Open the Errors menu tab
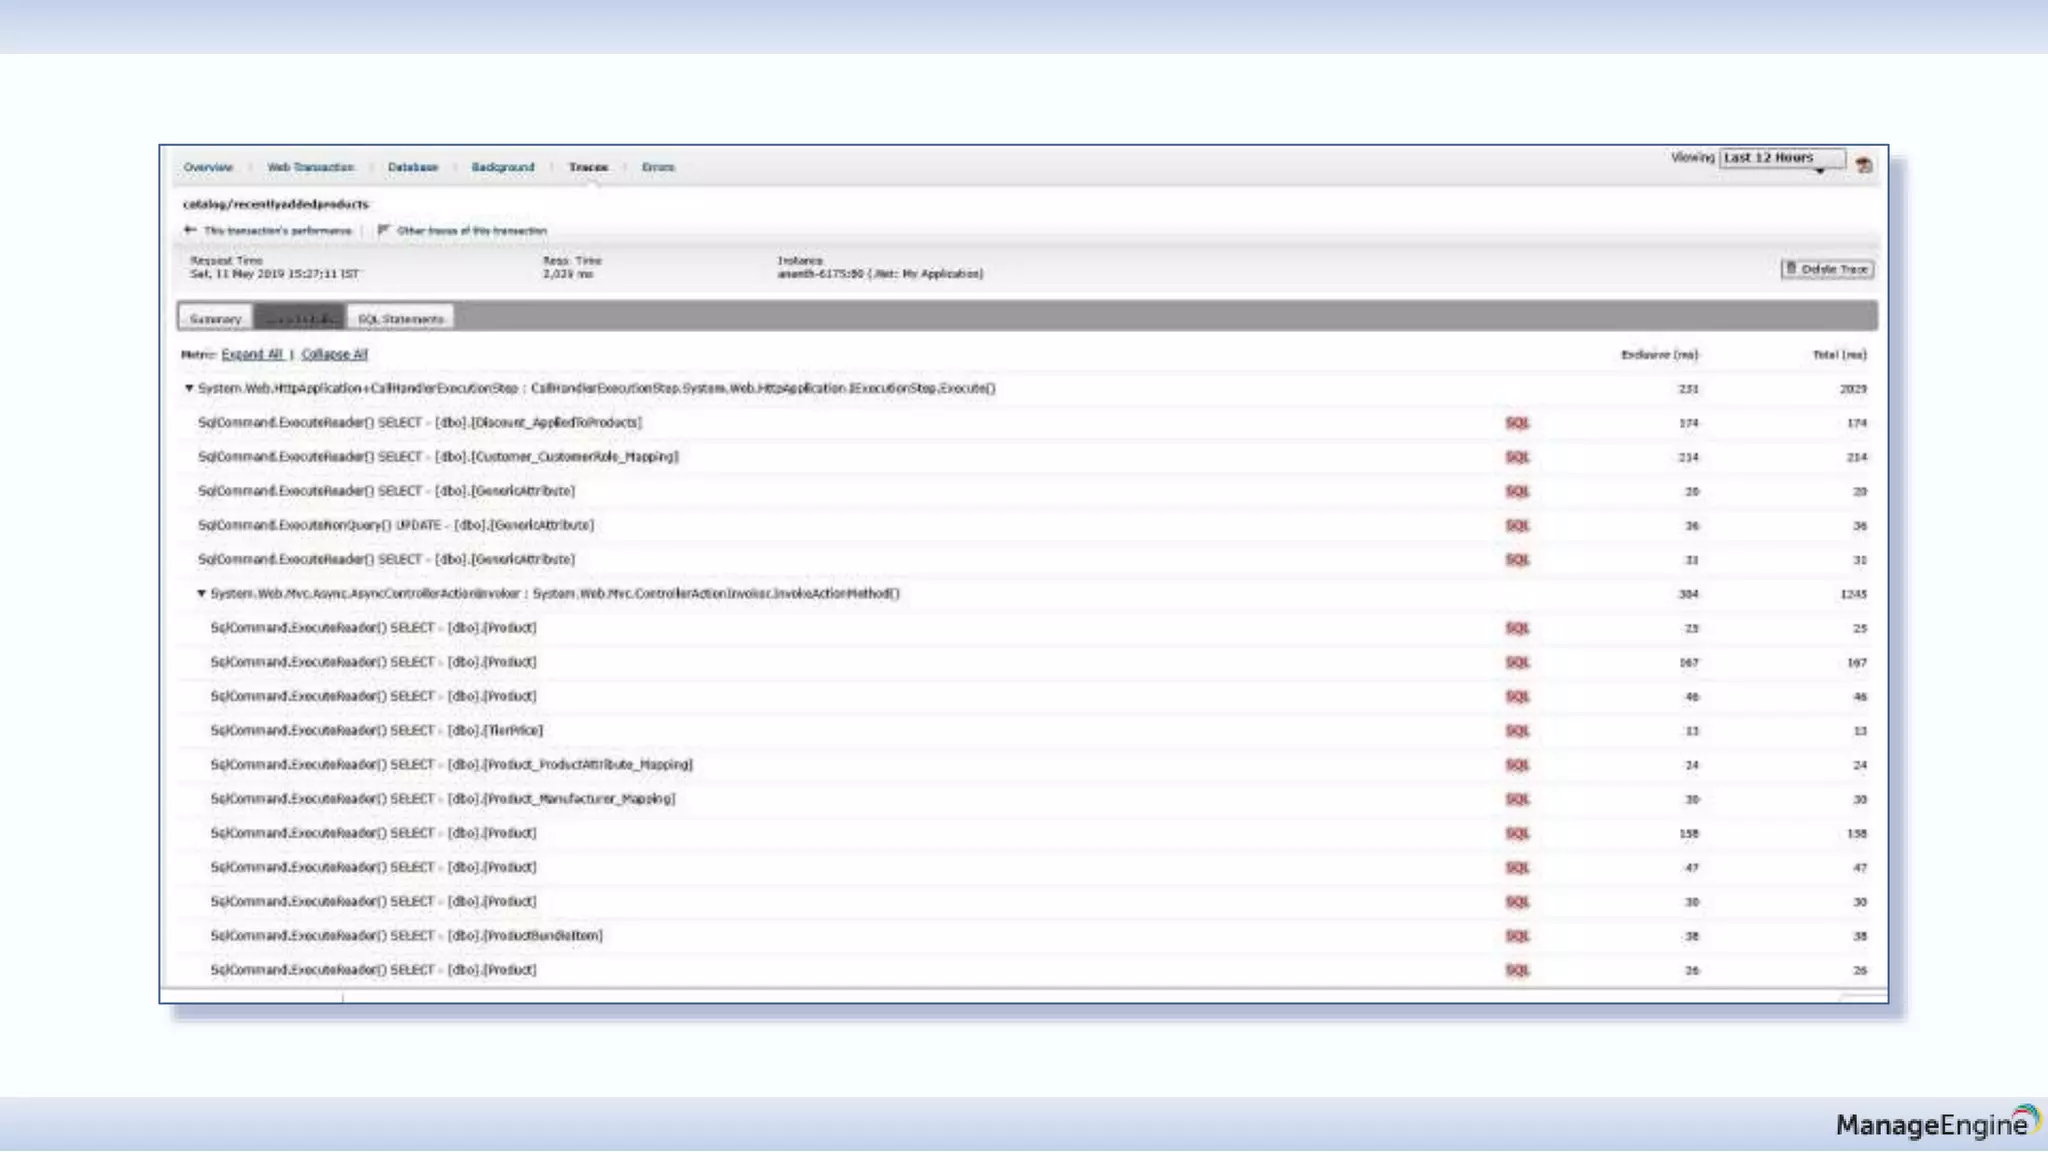 pyautogui.click(x=657, y=167)
